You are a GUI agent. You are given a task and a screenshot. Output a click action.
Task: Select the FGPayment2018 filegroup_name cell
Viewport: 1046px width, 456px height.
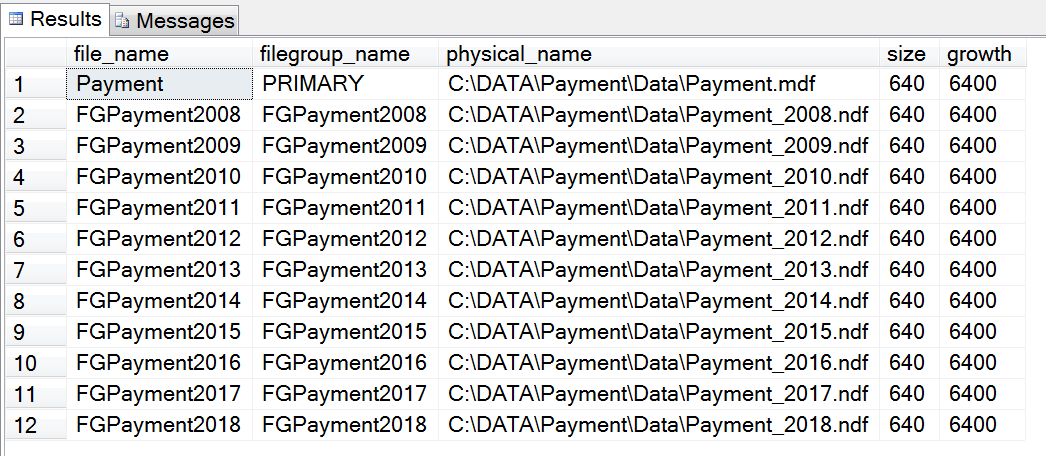pyautogui.click(x=344, y=424)
